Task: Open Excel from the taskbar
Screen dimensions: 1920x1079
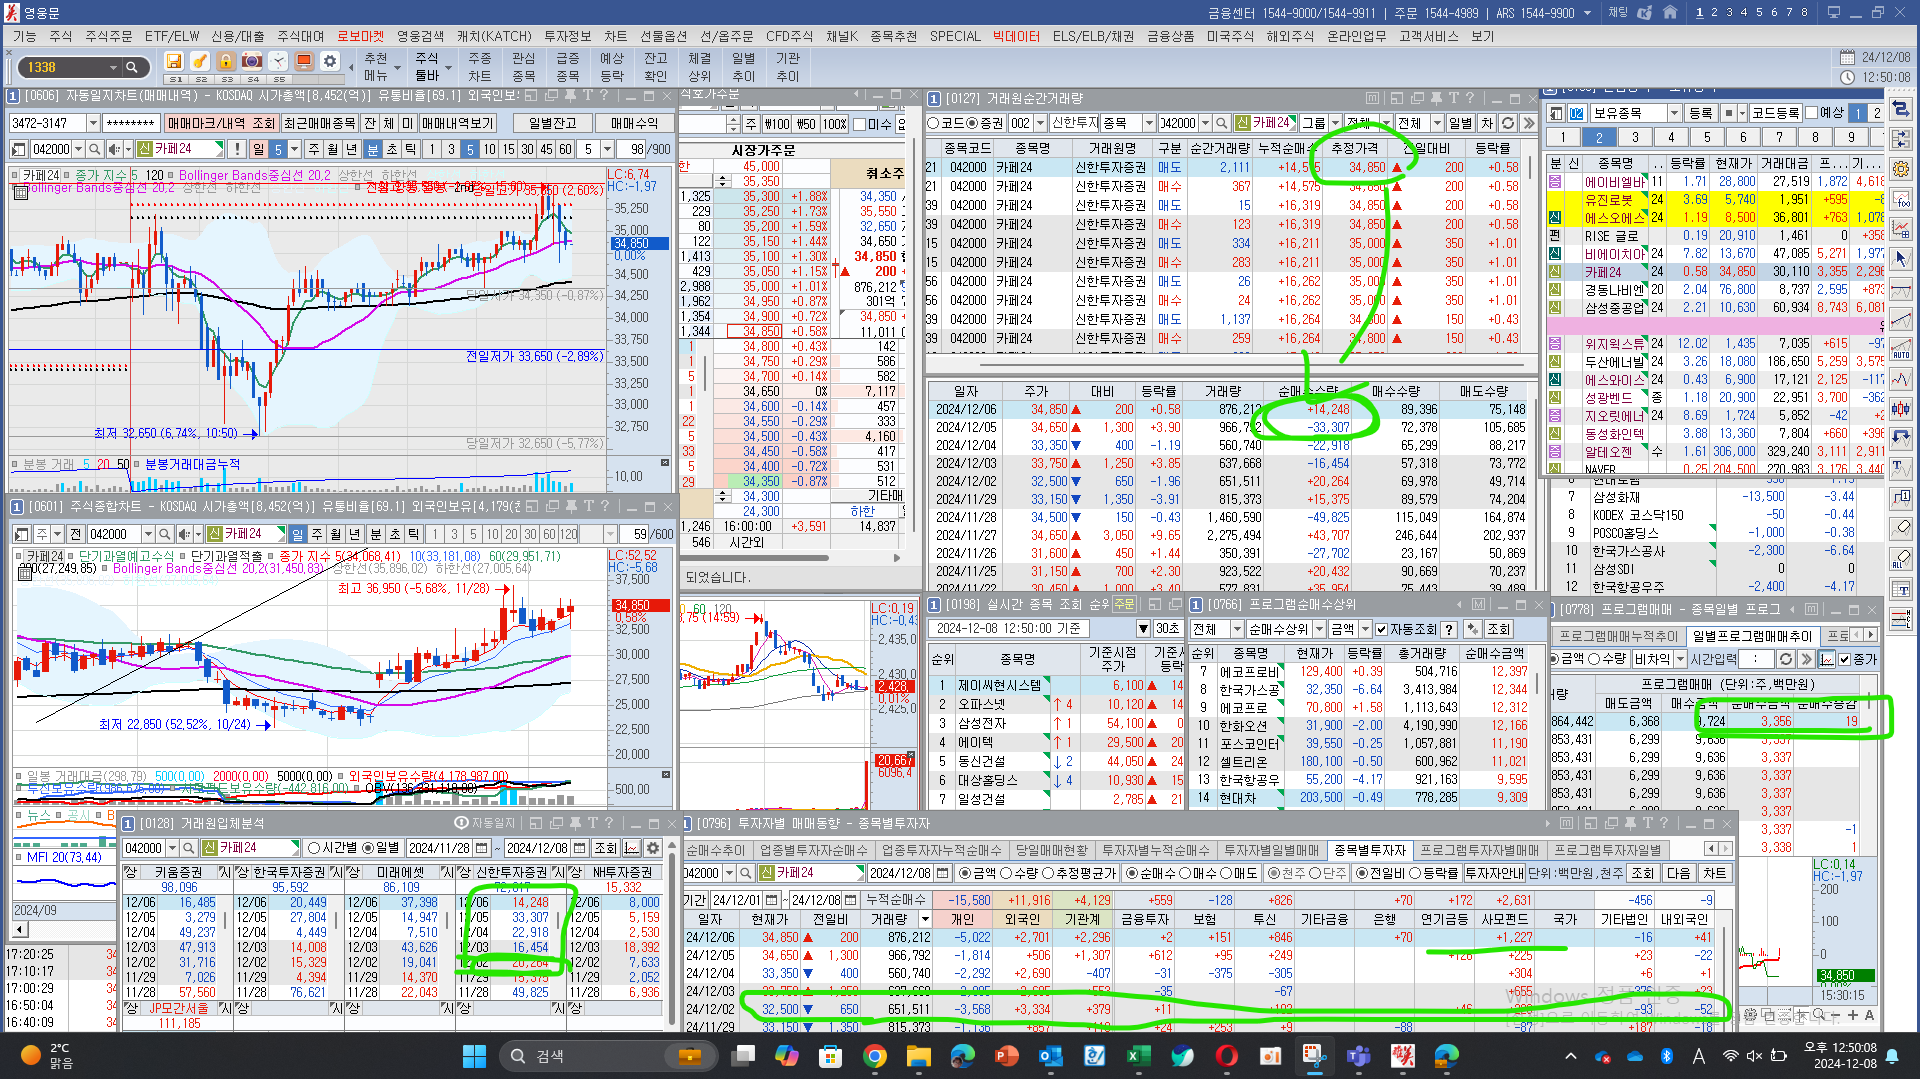Action: 1138,1056
